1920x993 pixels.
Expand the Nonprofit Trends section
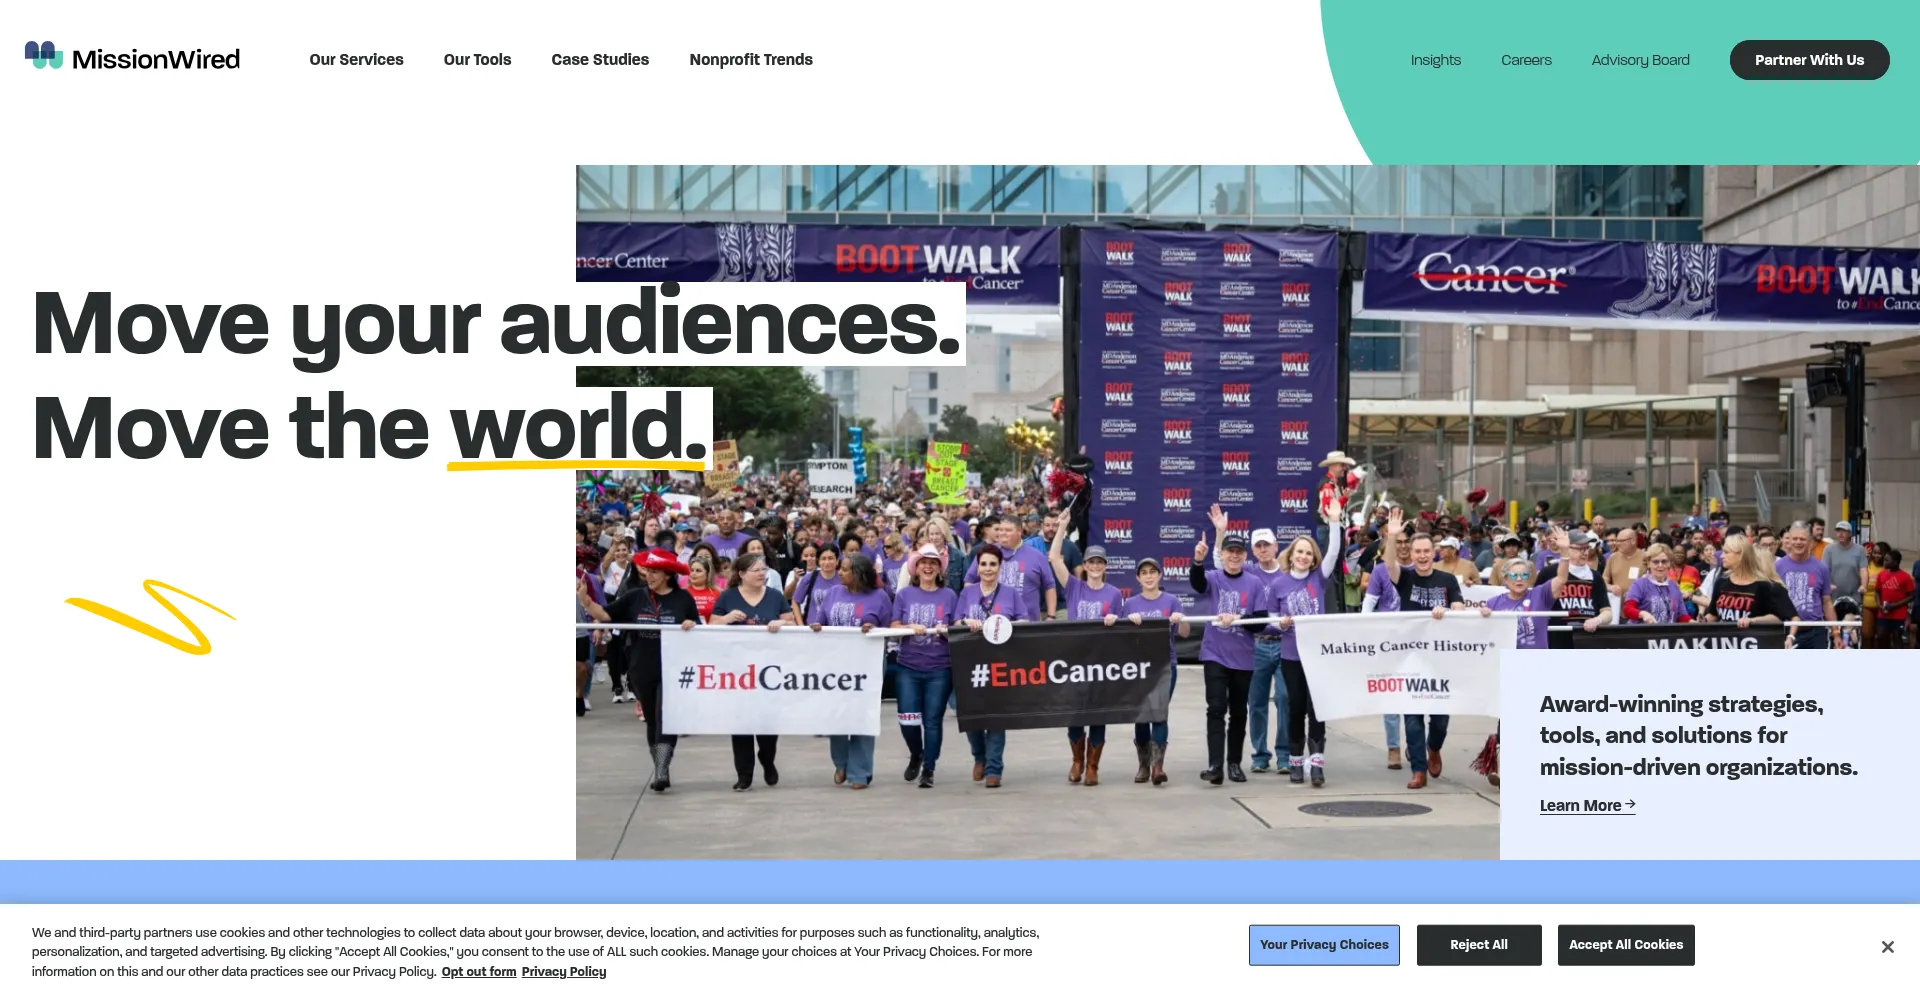pyautogui.click(x=751, y=60)
